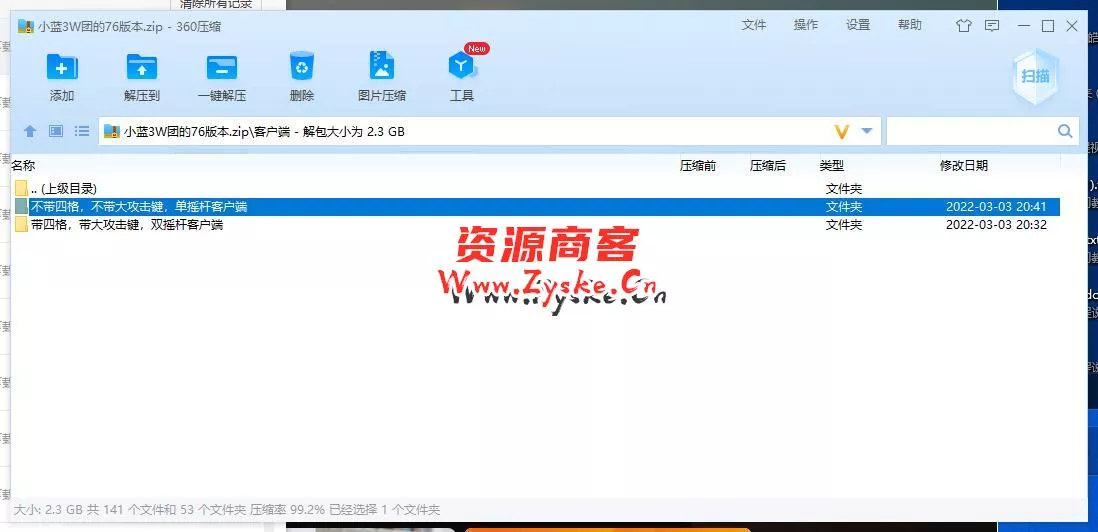Click the 扫描 (Scan) hexagon button

pos(1034,77)
